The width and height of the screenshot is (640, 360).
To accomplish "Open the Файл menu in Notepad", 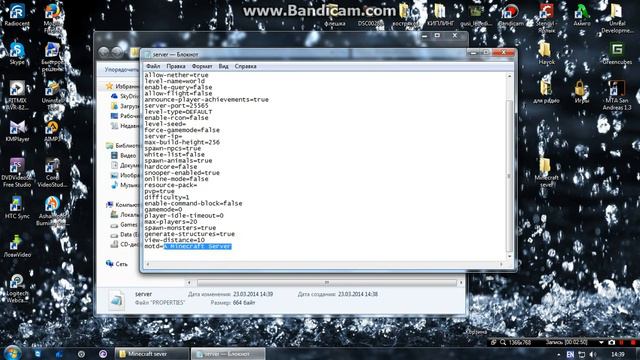I will click(x=153, y=66).
